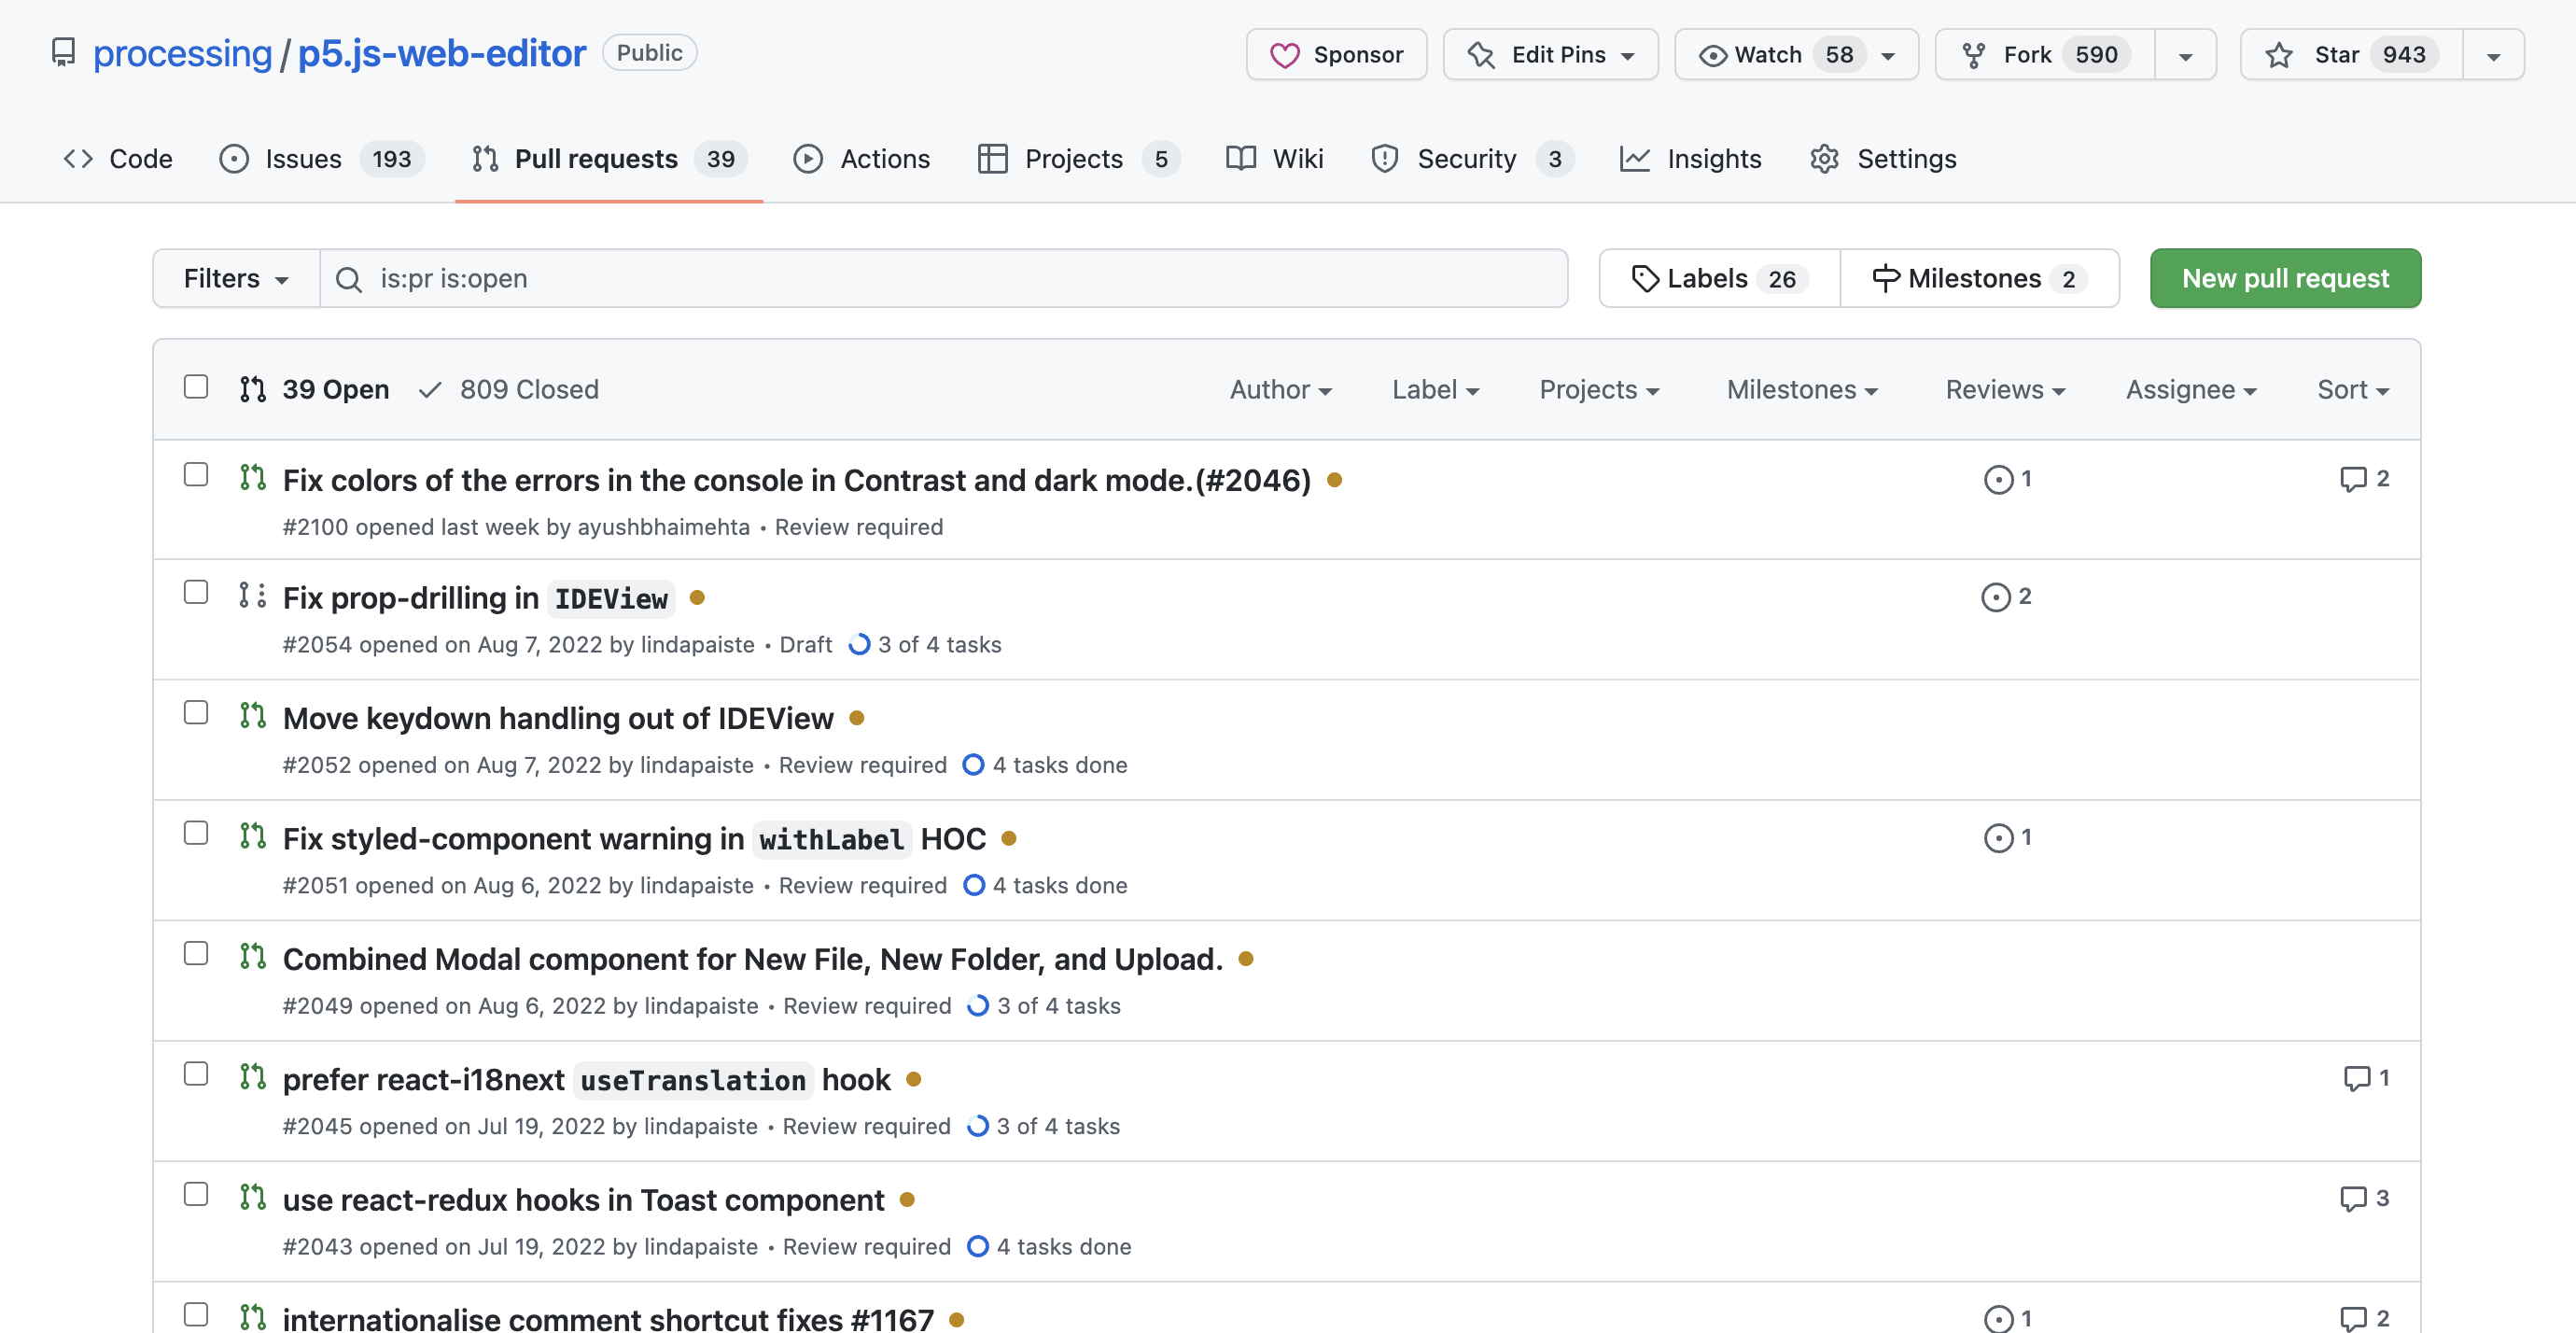Image resolution: width=2576 pixels, height=1333 pixels.
Task: Open author link ayushbhaimehta
Action: point(664,527)
